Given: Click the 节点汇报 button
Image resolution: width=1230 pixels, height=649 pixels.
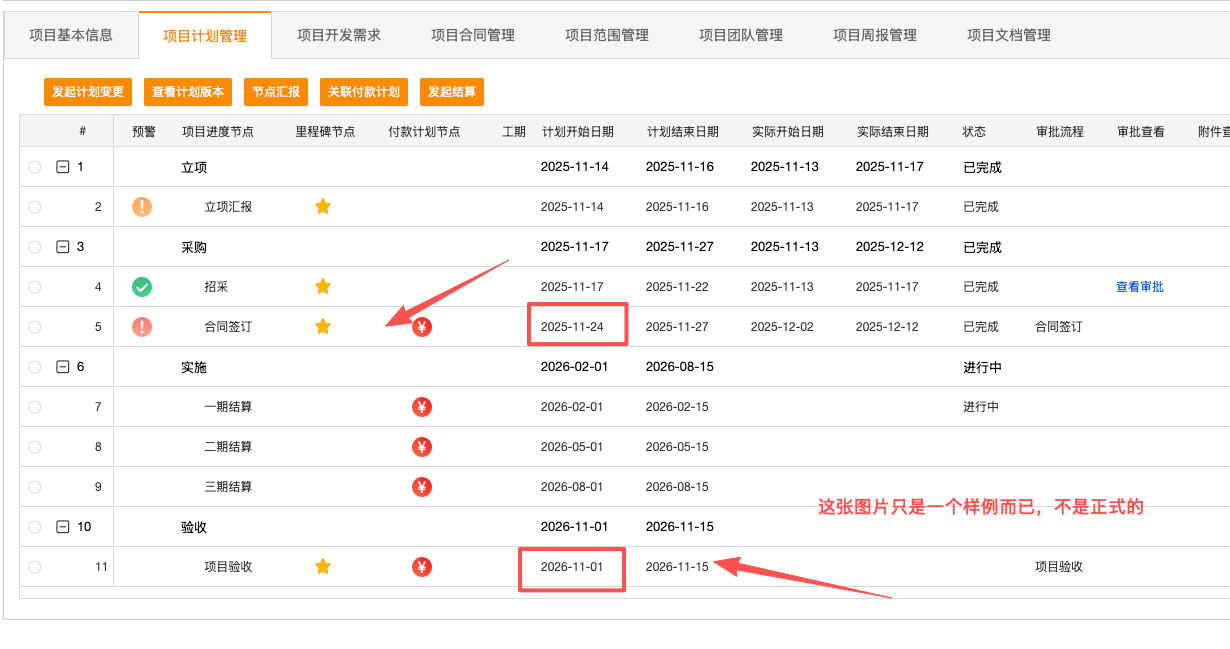Looking at the screenshot, I should click(x=276, y=92).
